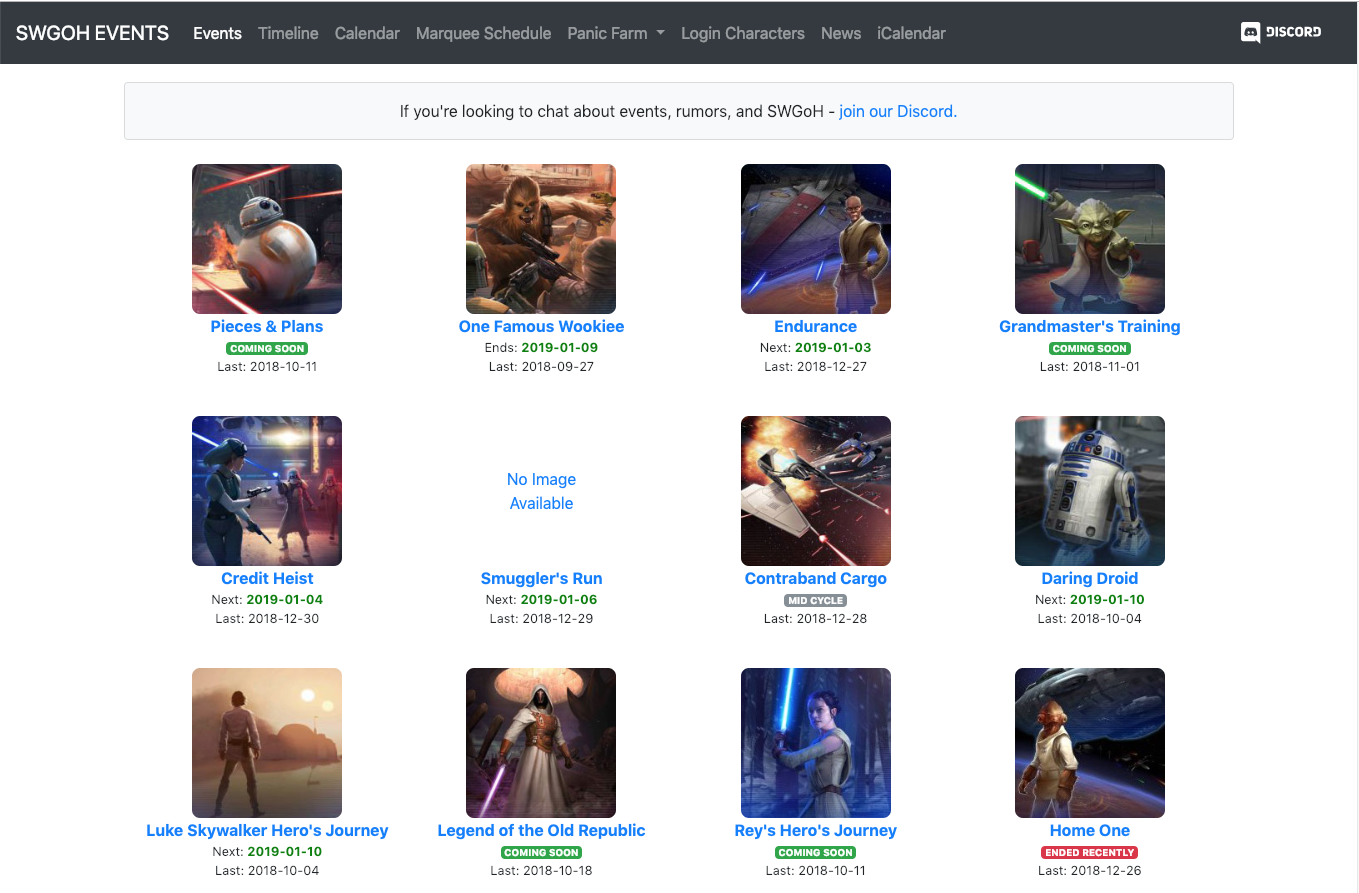Image resolution: width=1359 pixels, height=893 pixels.
Task: Click the Discord logo icon in navbar
Action: (1250, 33)
